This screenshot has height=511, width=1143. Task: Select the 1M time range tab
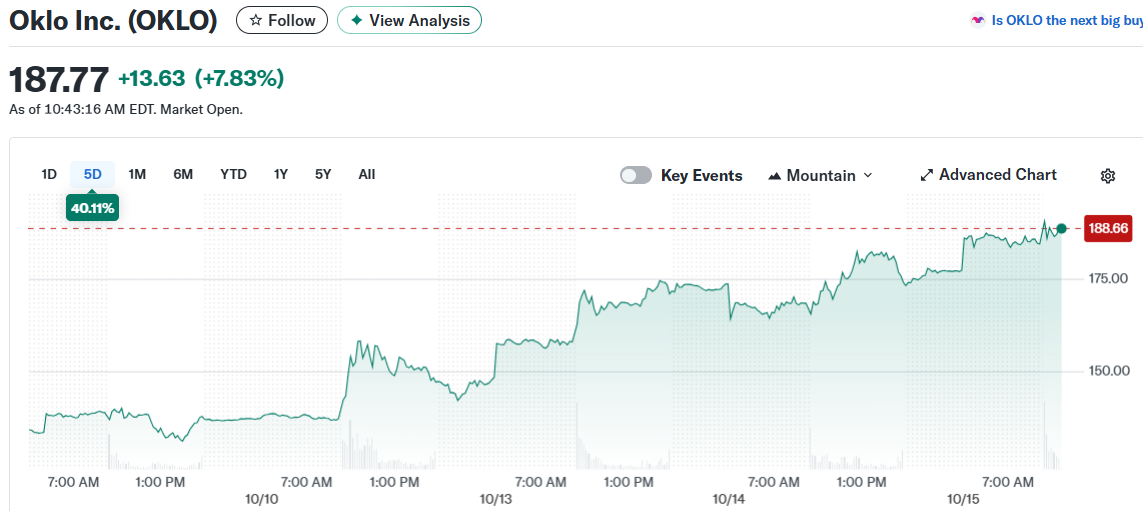137,174
